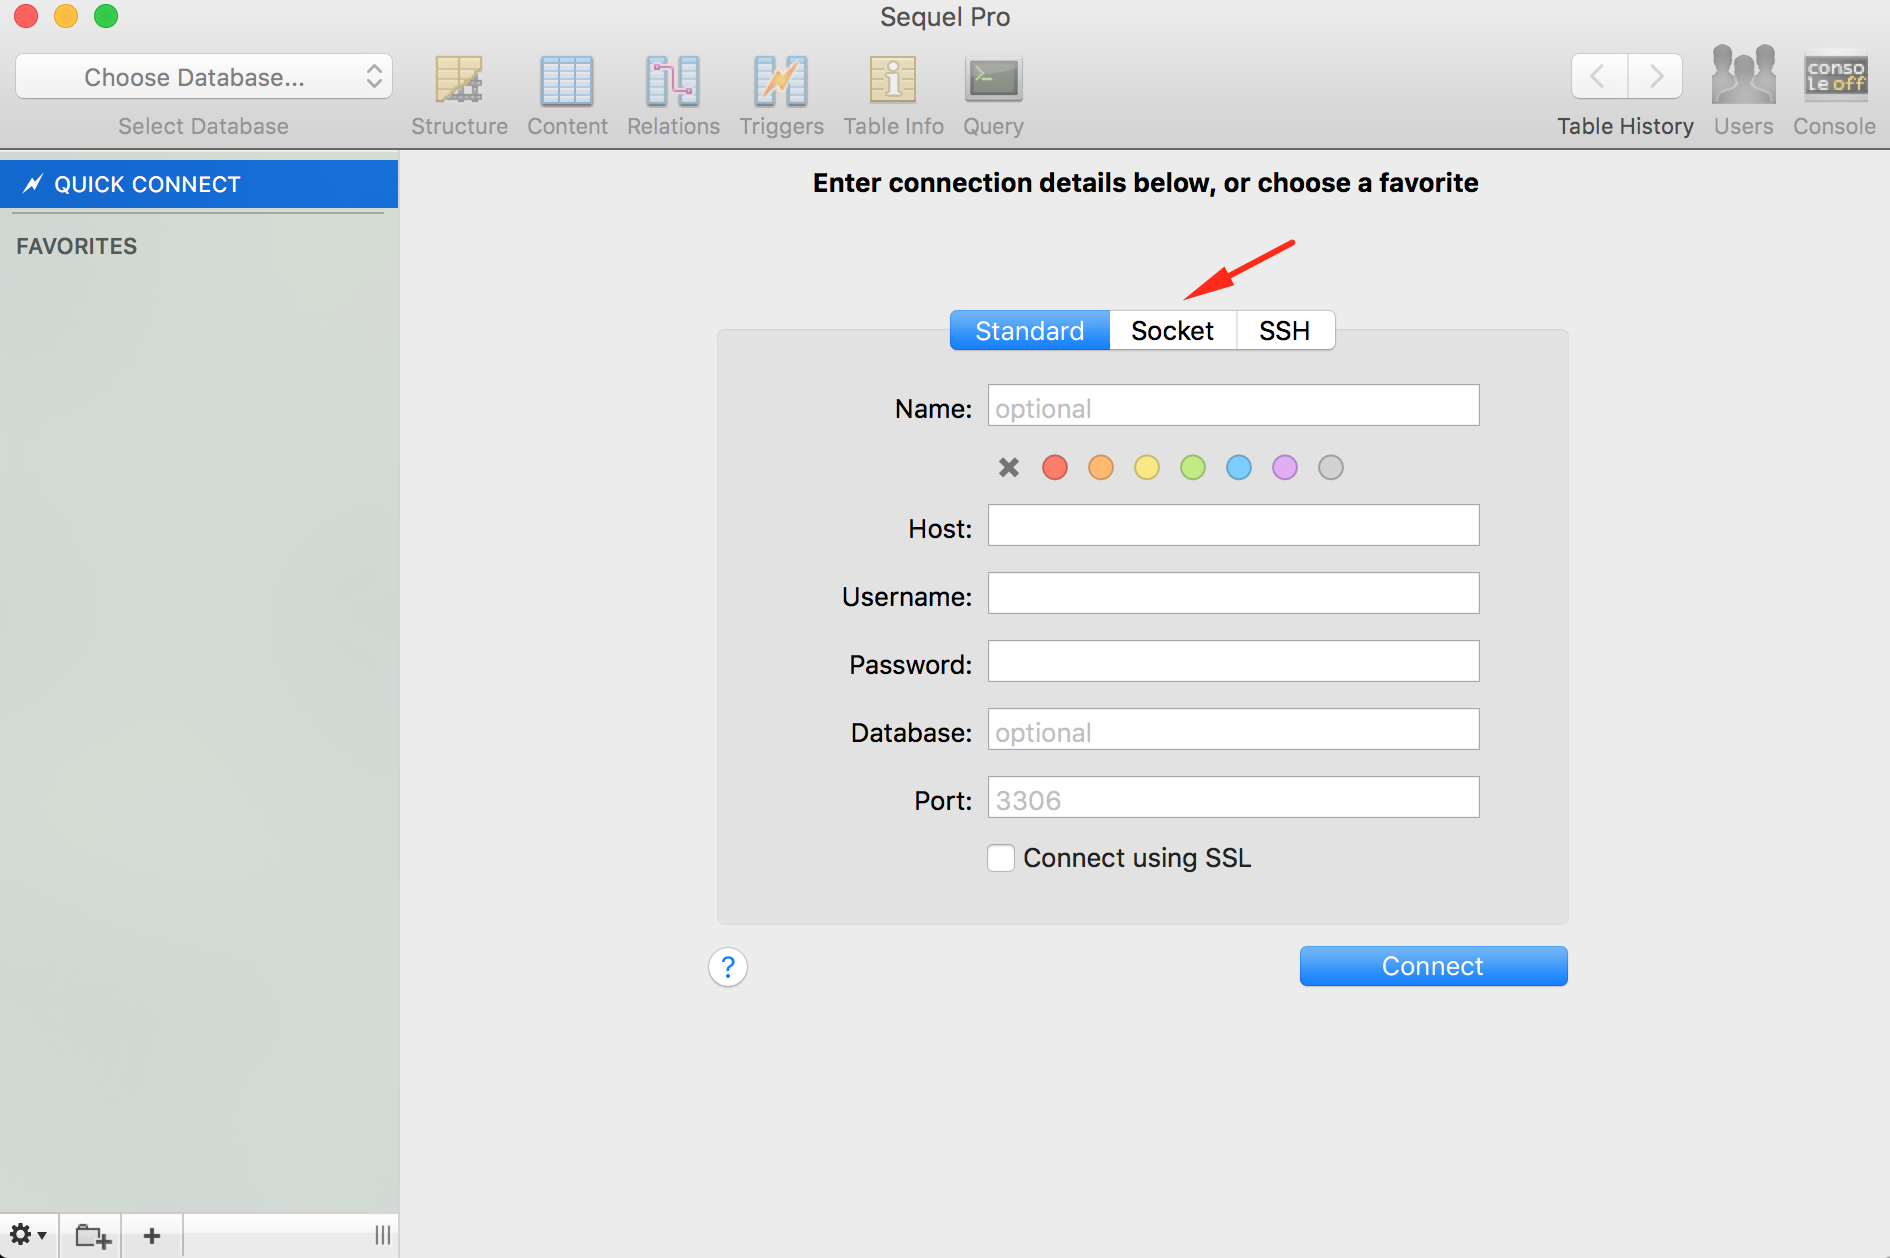Pick the gray favorite color
Screen dimensions: 1890x1258
[1331, 467]
